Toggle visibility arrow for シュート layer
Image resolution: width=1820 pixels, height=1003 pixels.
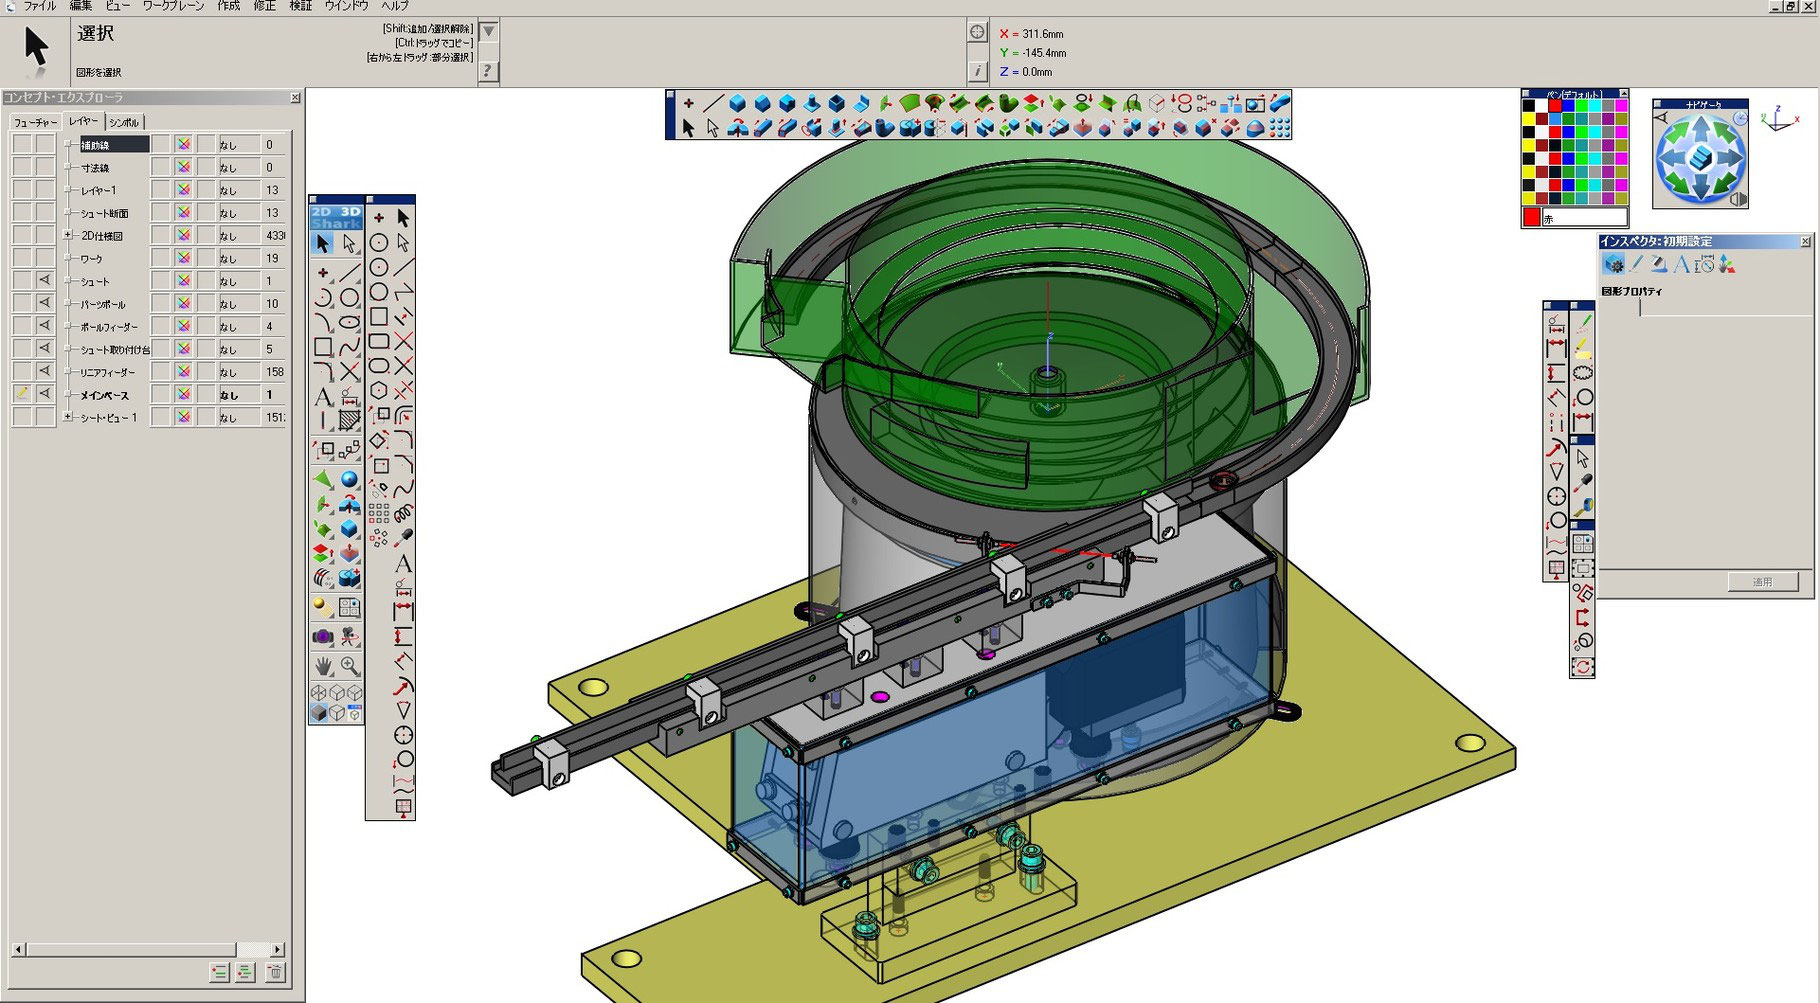point(44,281)
